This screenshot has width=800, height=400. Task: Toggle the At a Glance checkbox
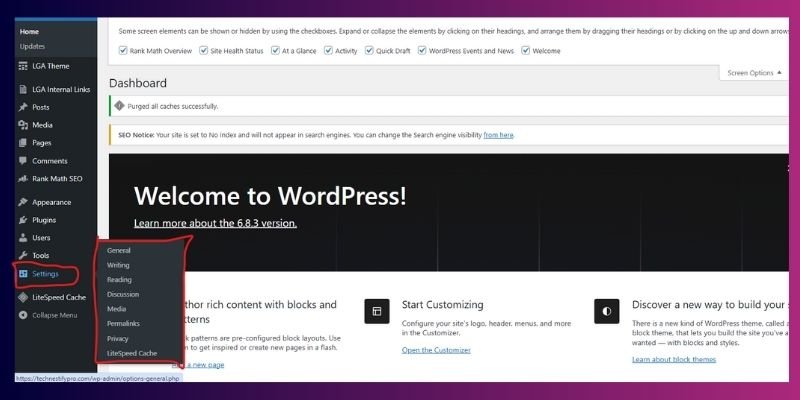pyautogui.click(x=276, y=51)
